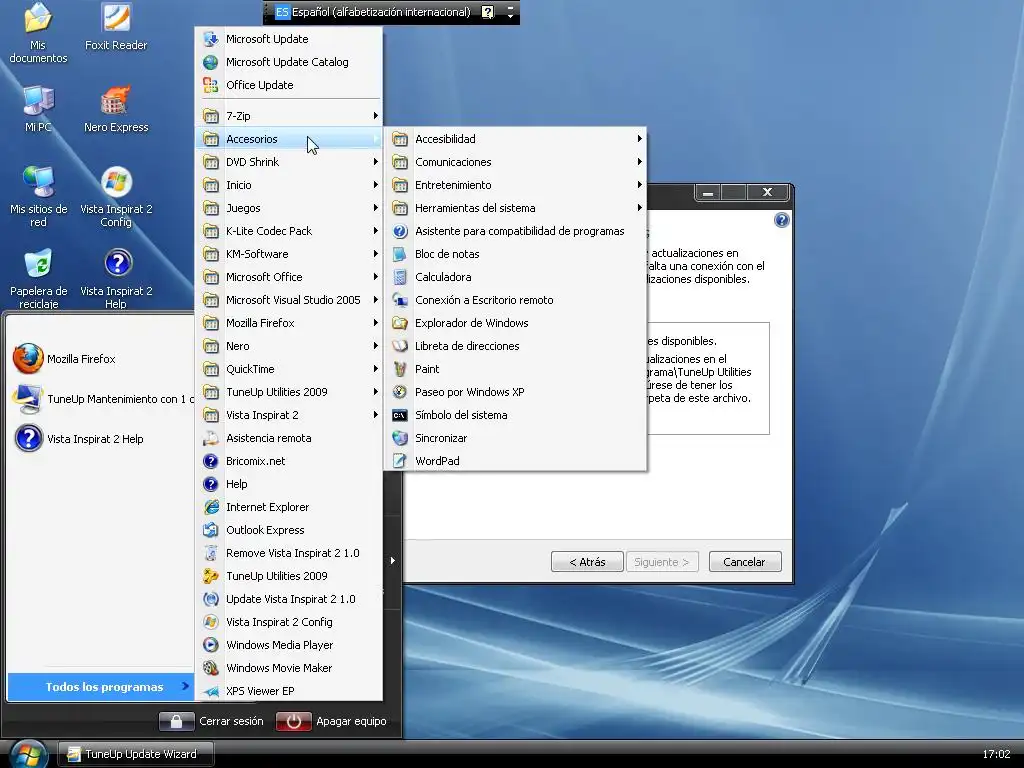Click the Bloc de notas icon
This screenshot has width=1024, height=768.
(x=400, y=254)
